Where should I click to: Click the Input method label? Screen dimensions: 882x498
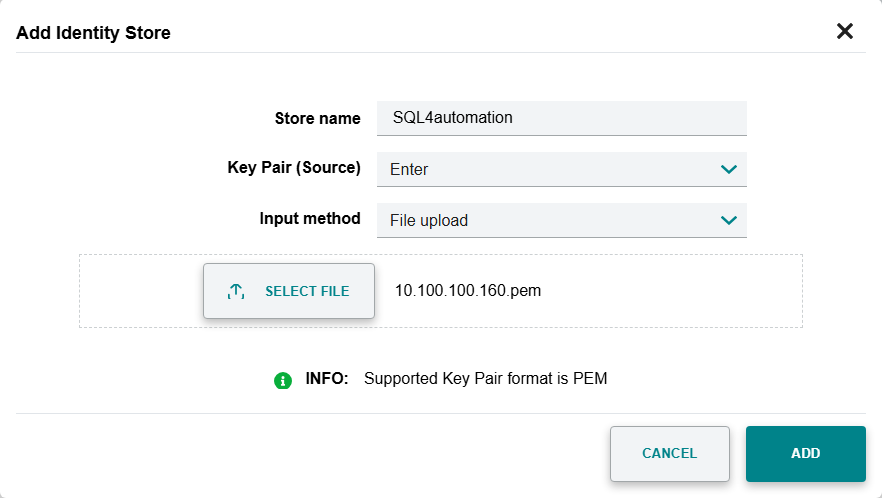310,218
